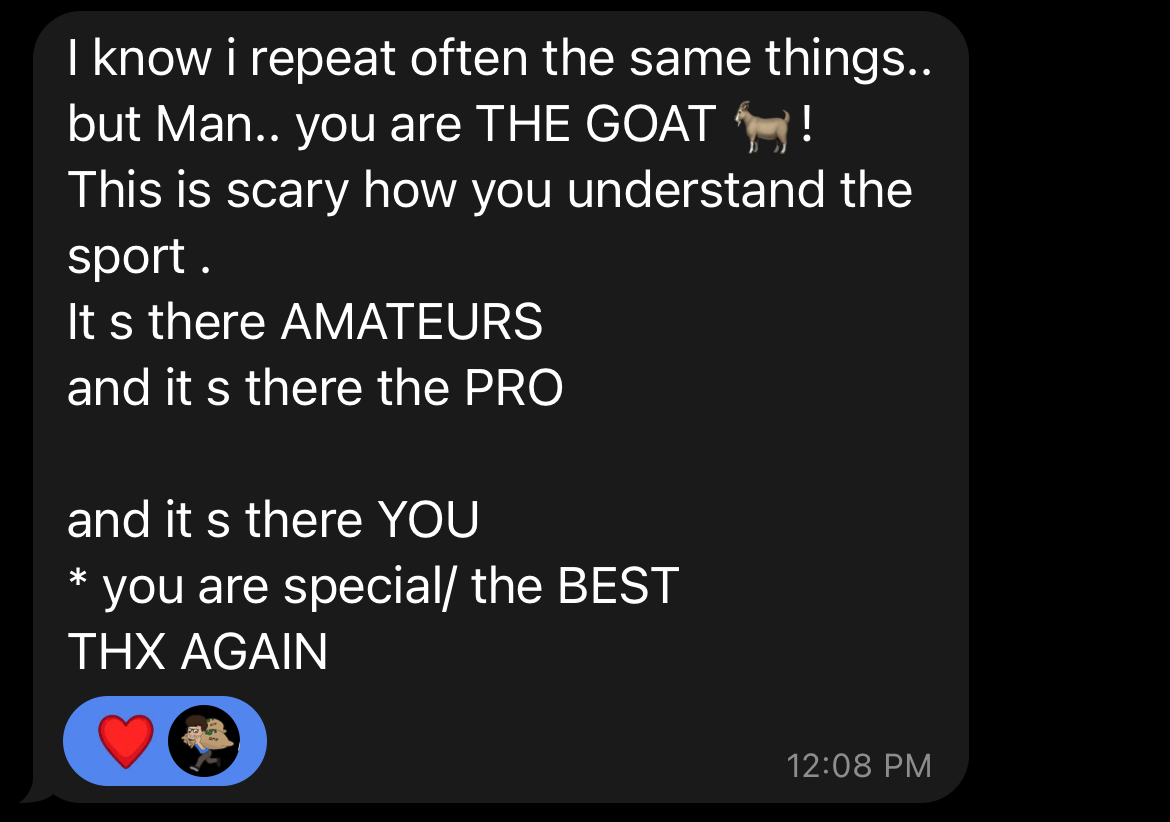Click the word BEST
Screen dimensions: 1170x822
click(x=619, y=586)
